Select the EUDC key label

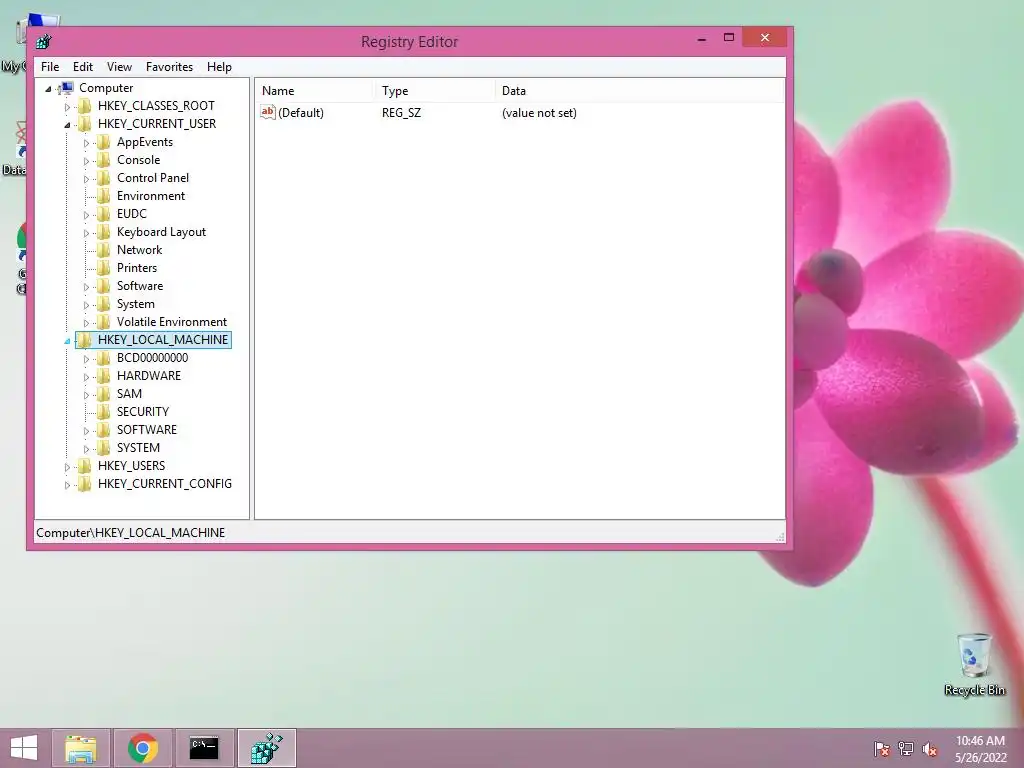[132, 214]
